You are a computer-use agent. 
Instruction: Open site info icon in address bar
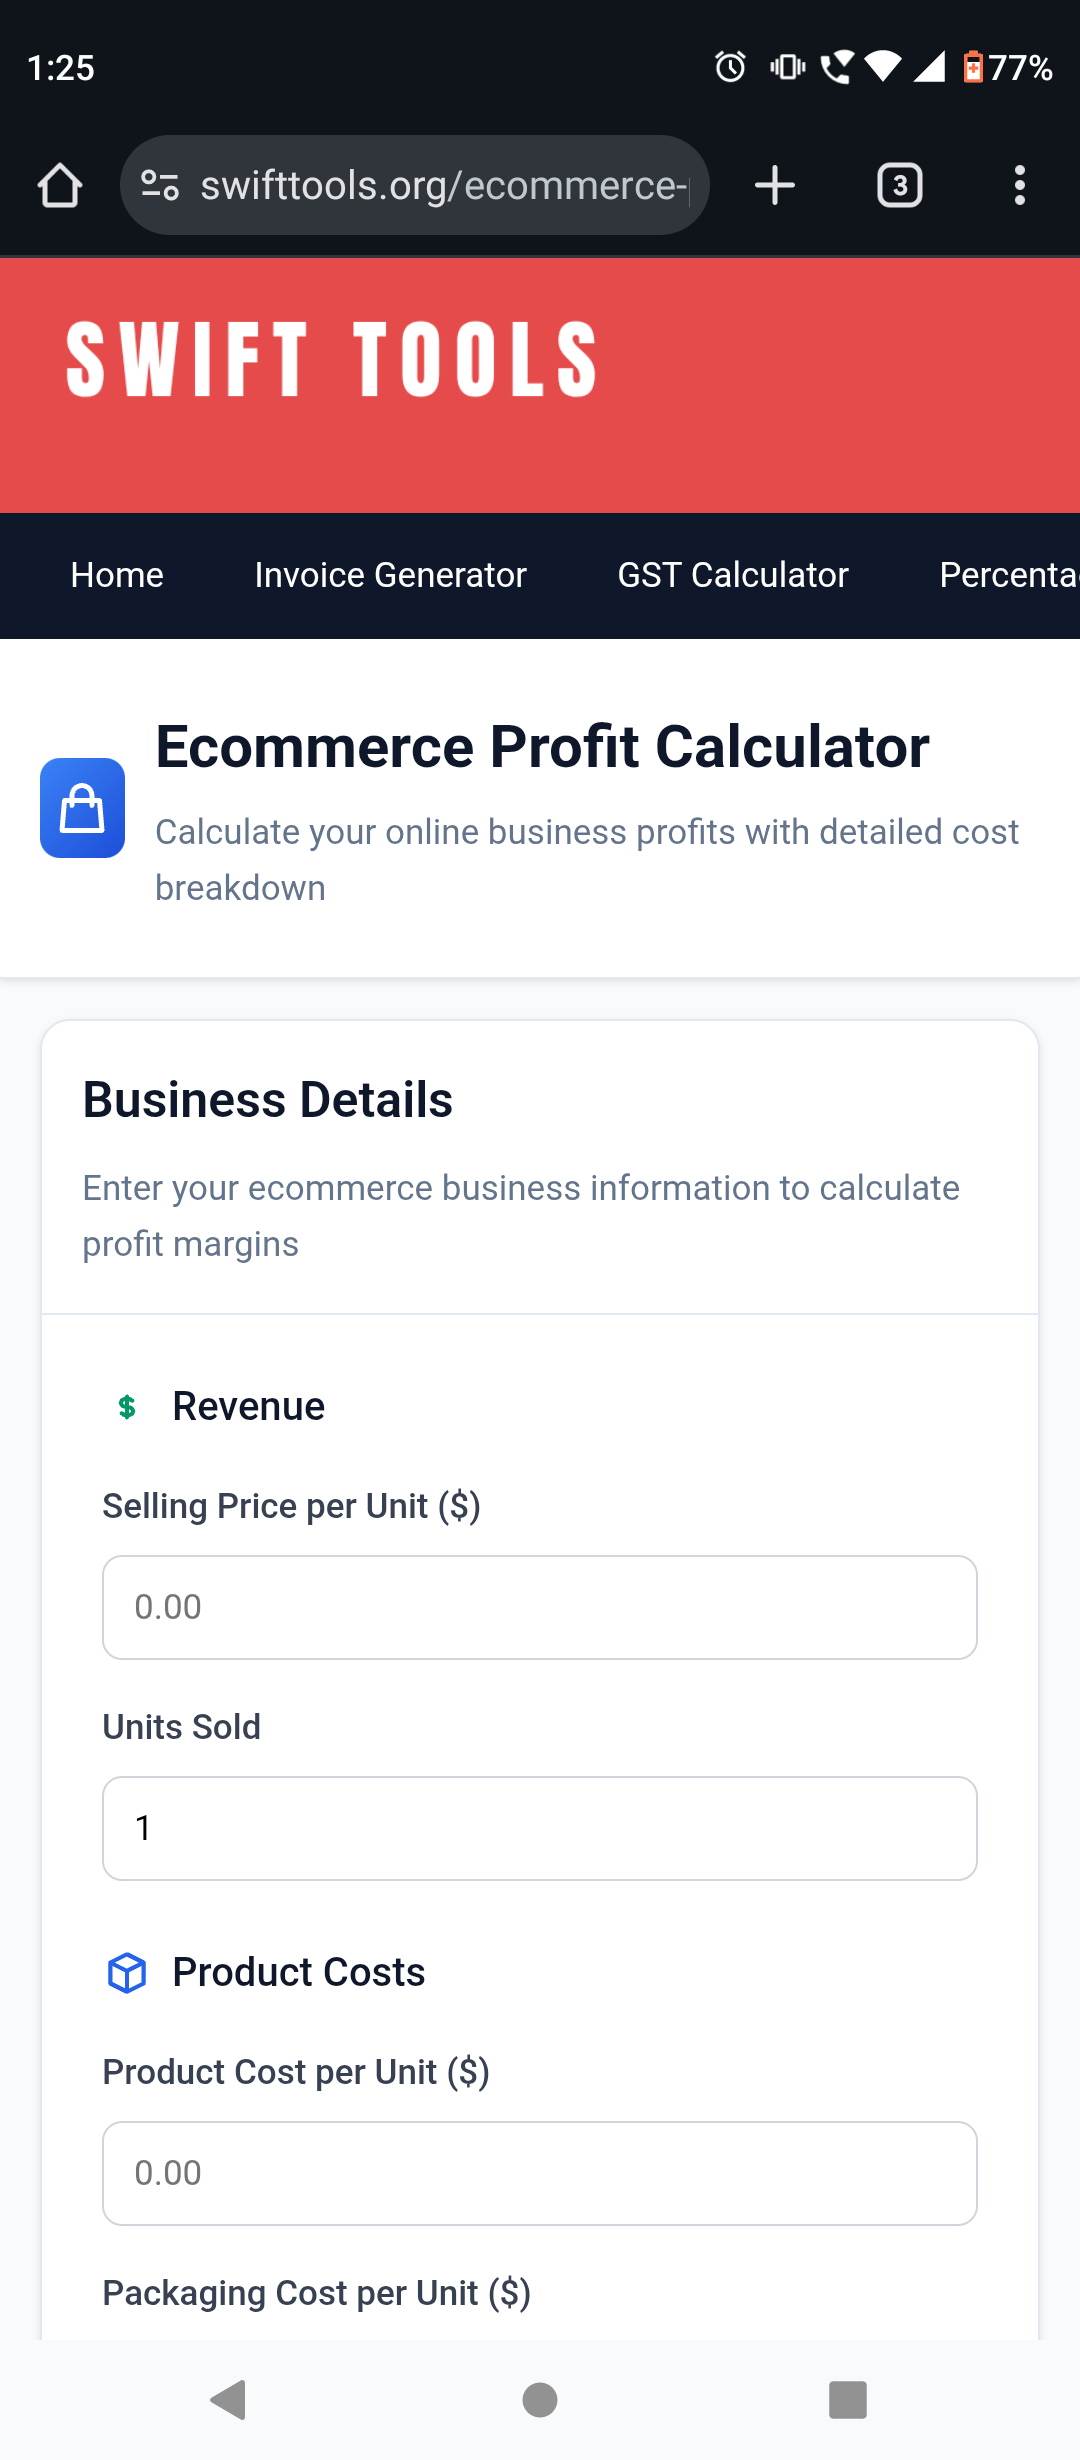[160, 185]
